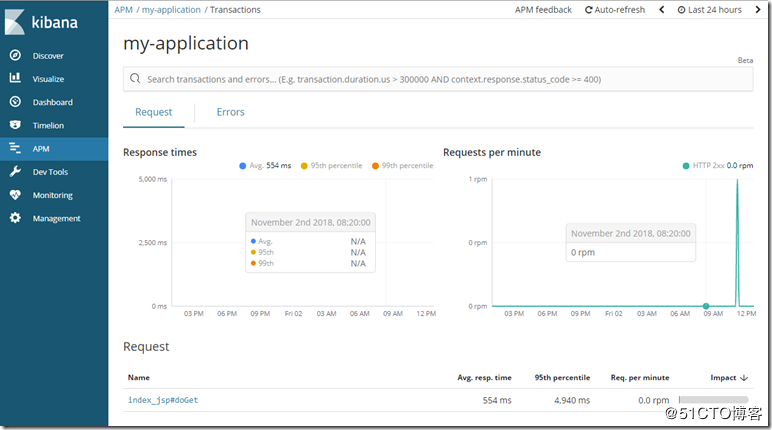Sort table by Avg. resp. time header
Viewport: 772px width, 430px height.
[x=484, y=377]
